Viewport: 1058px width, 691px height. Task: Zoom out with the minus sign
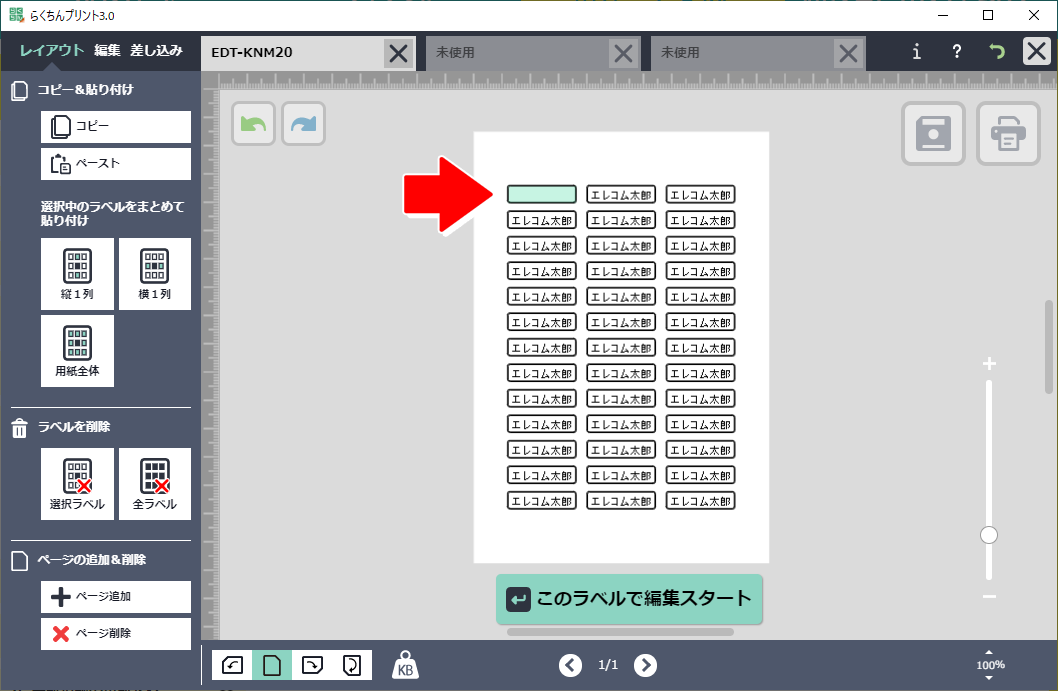(989, 597)
